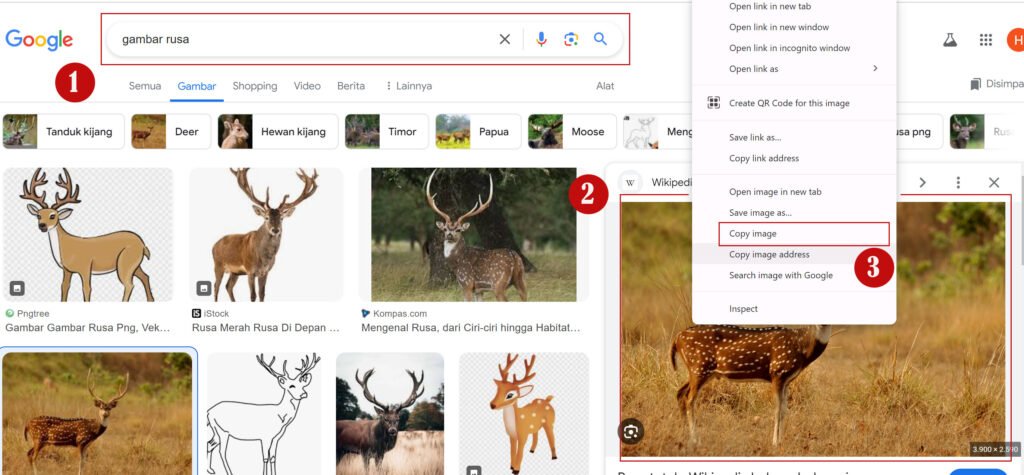Click the Tanduk kijang suggestion chip
The image size is (1024, 475).
pyautogui.click(x=64, y=132)
